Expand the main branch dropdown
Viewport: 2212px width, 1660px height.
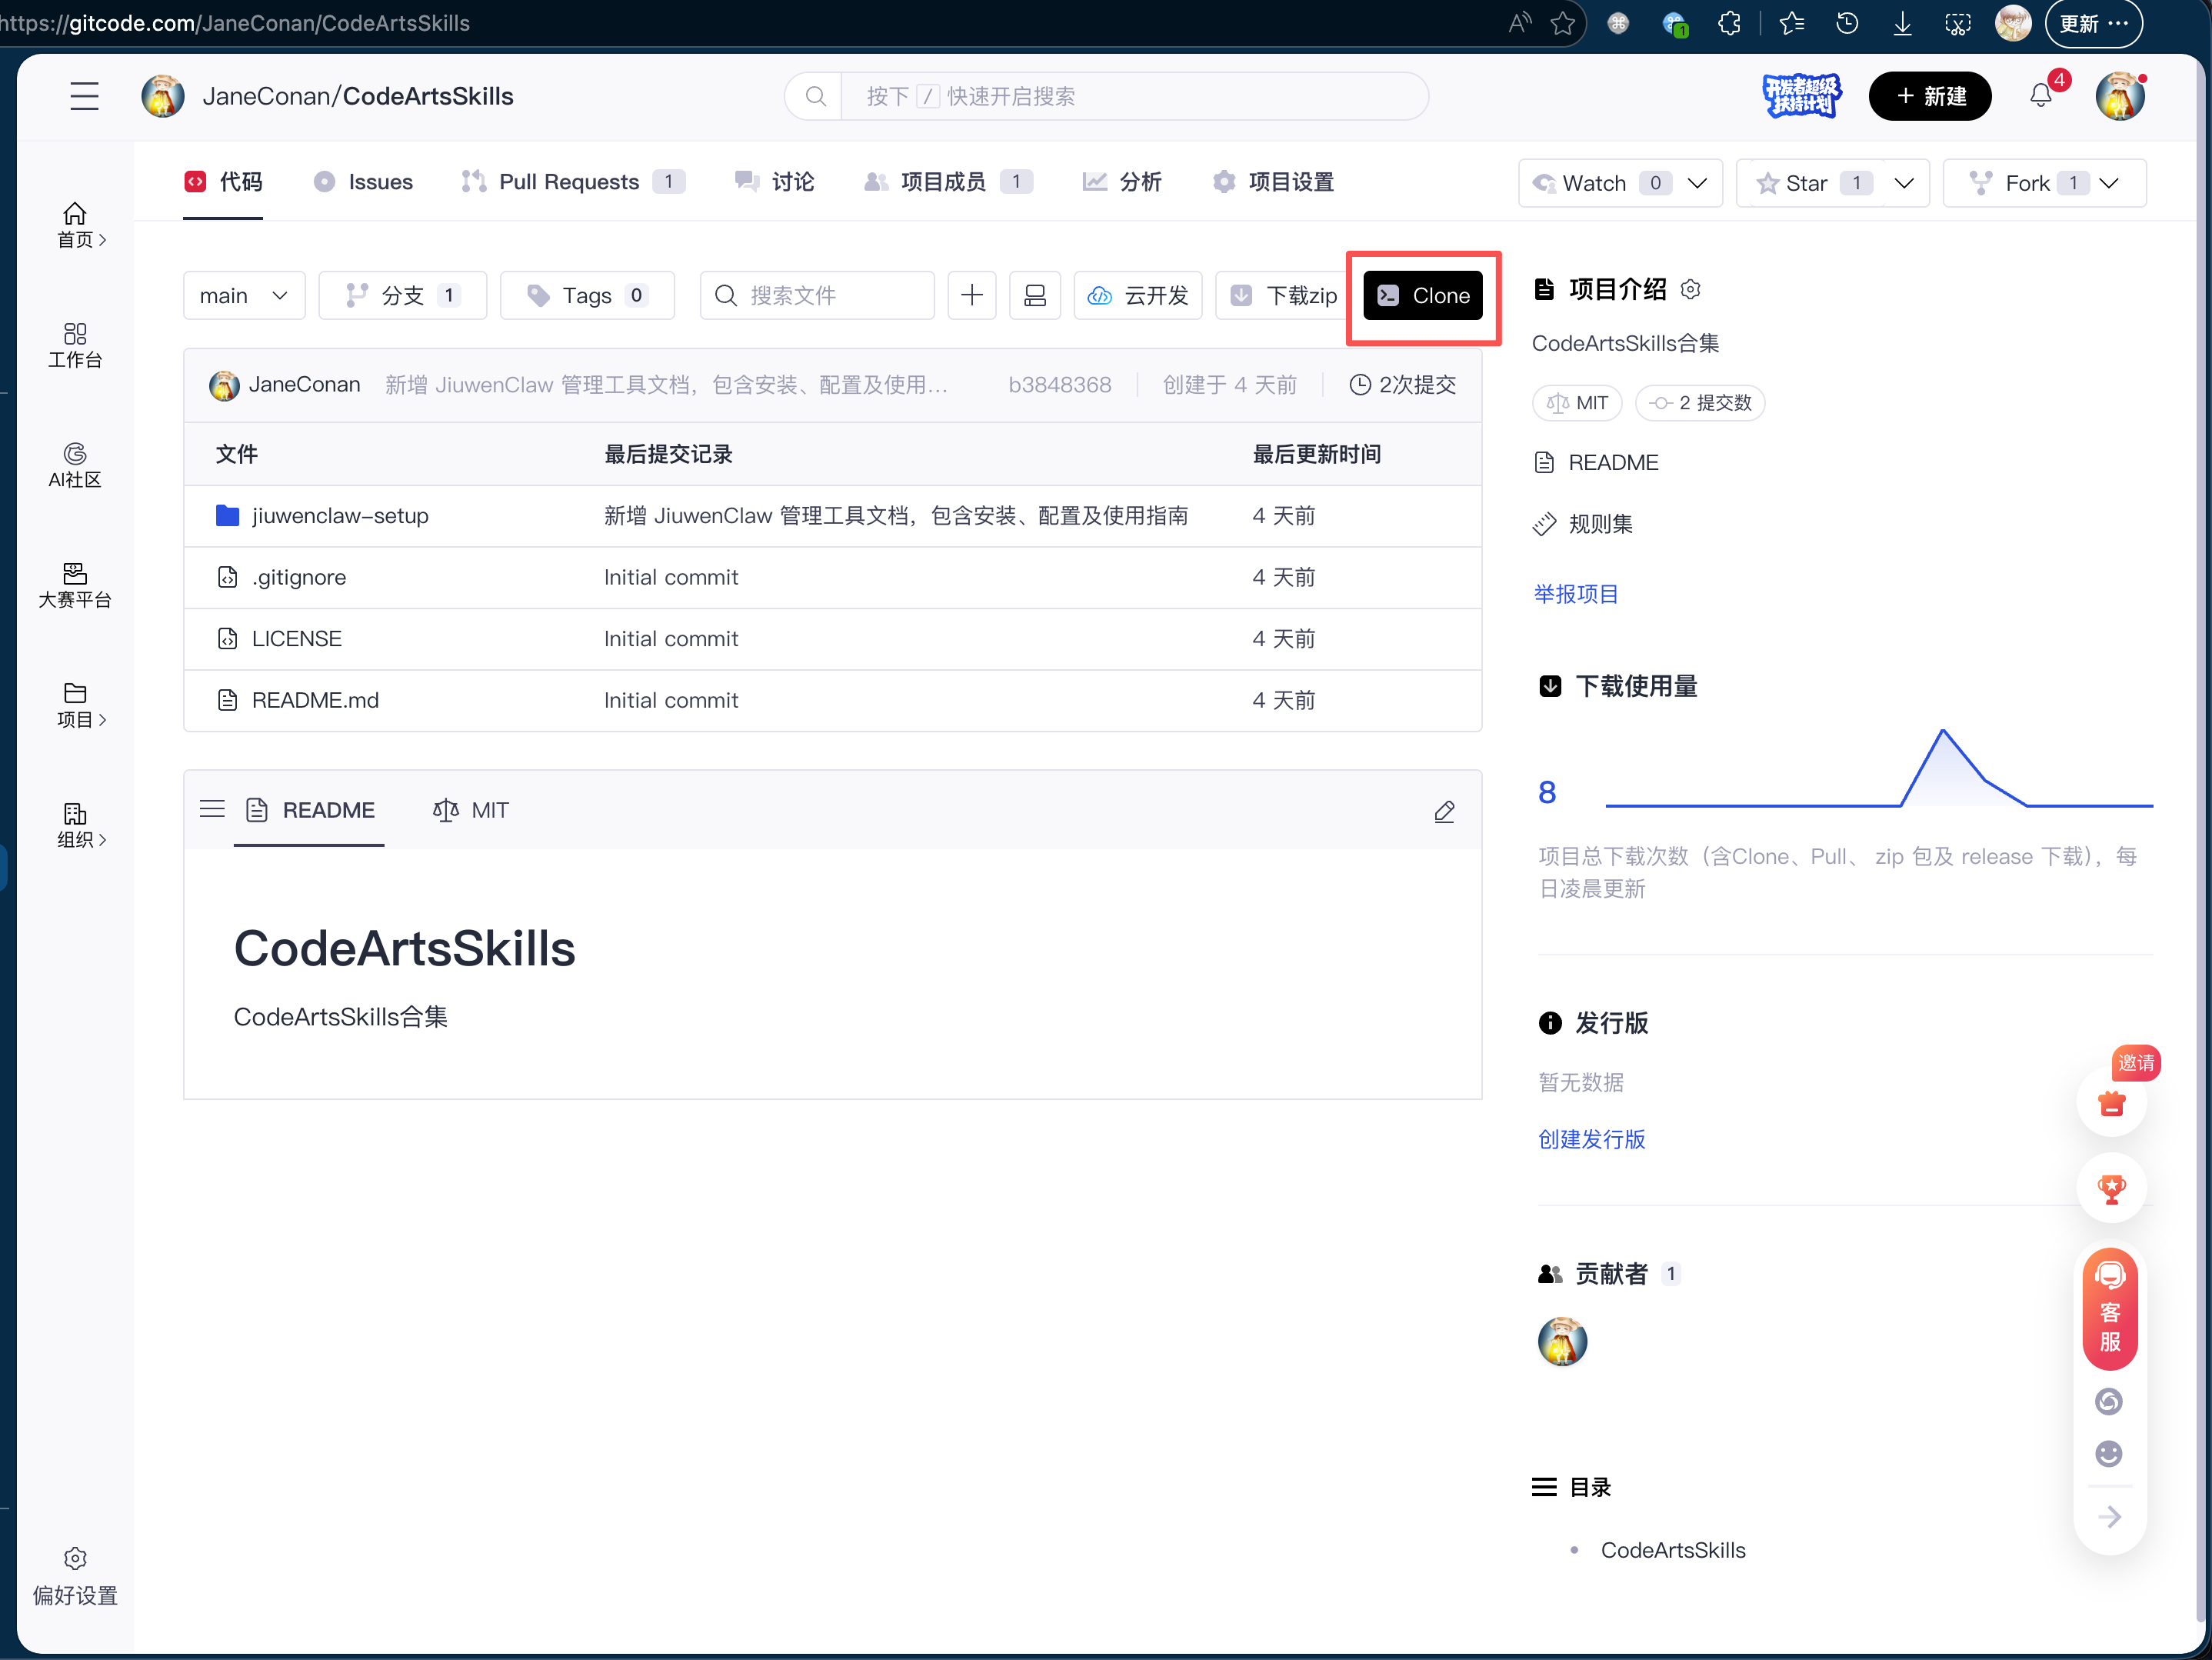[x=244, y=295]
